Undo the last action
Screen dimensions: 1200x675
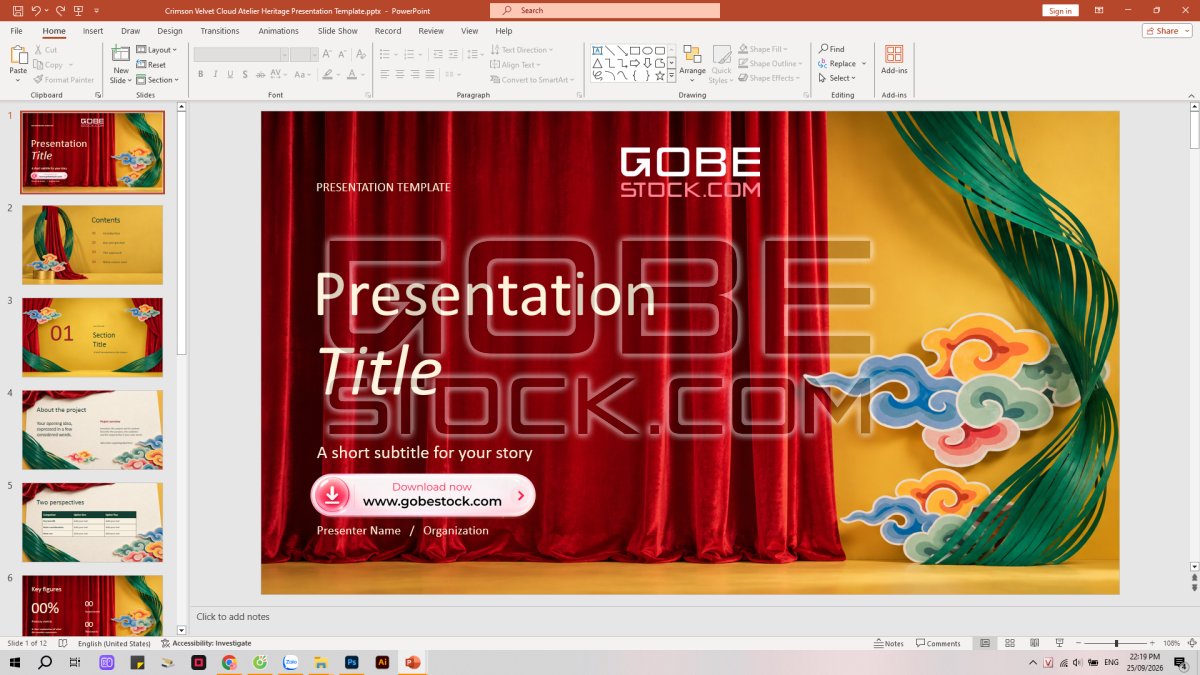coord(36,10)
